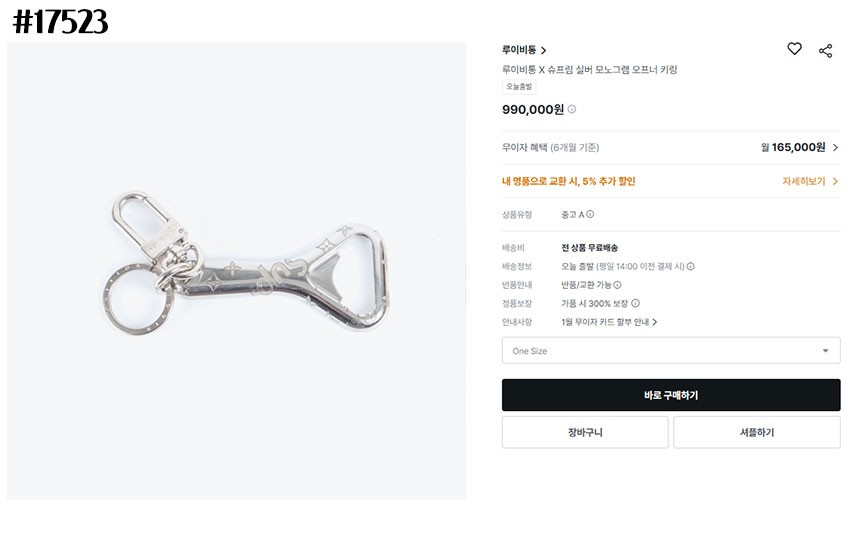Click the 셔플하기 button
The width and height of the screenshot is (860, 545).
[x=756, y=433]
